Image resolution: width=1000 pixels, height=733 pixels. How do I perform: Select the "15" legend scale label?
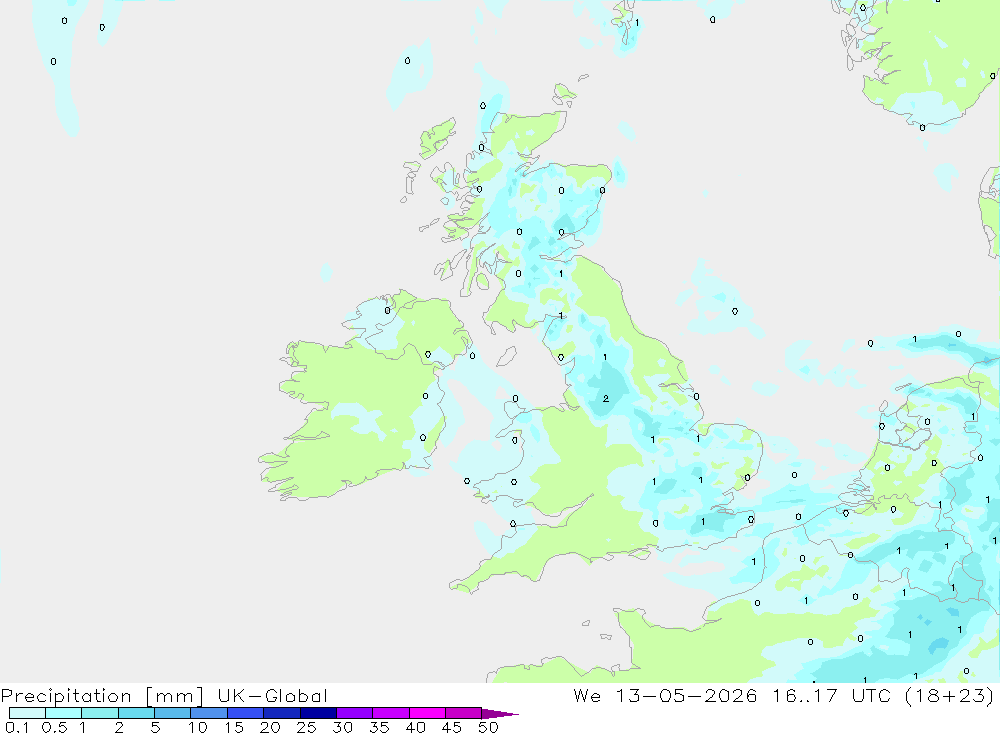pos(234,727)
